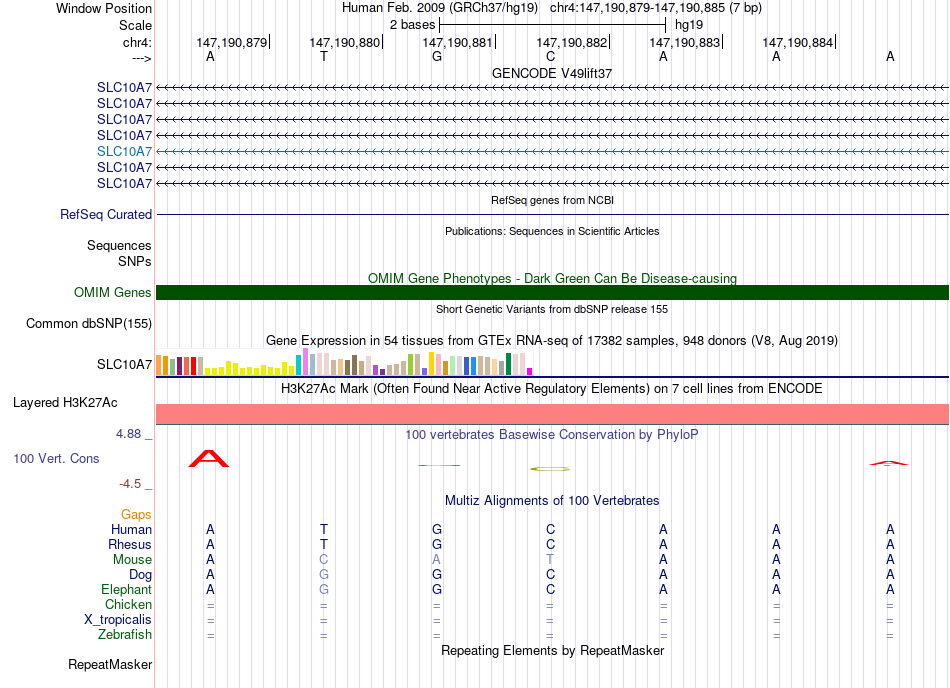Image resolution: width=950 pixels, height=688 pixels.
Task: Click reference base C in the sequence row
Action: tap(550, 56)
